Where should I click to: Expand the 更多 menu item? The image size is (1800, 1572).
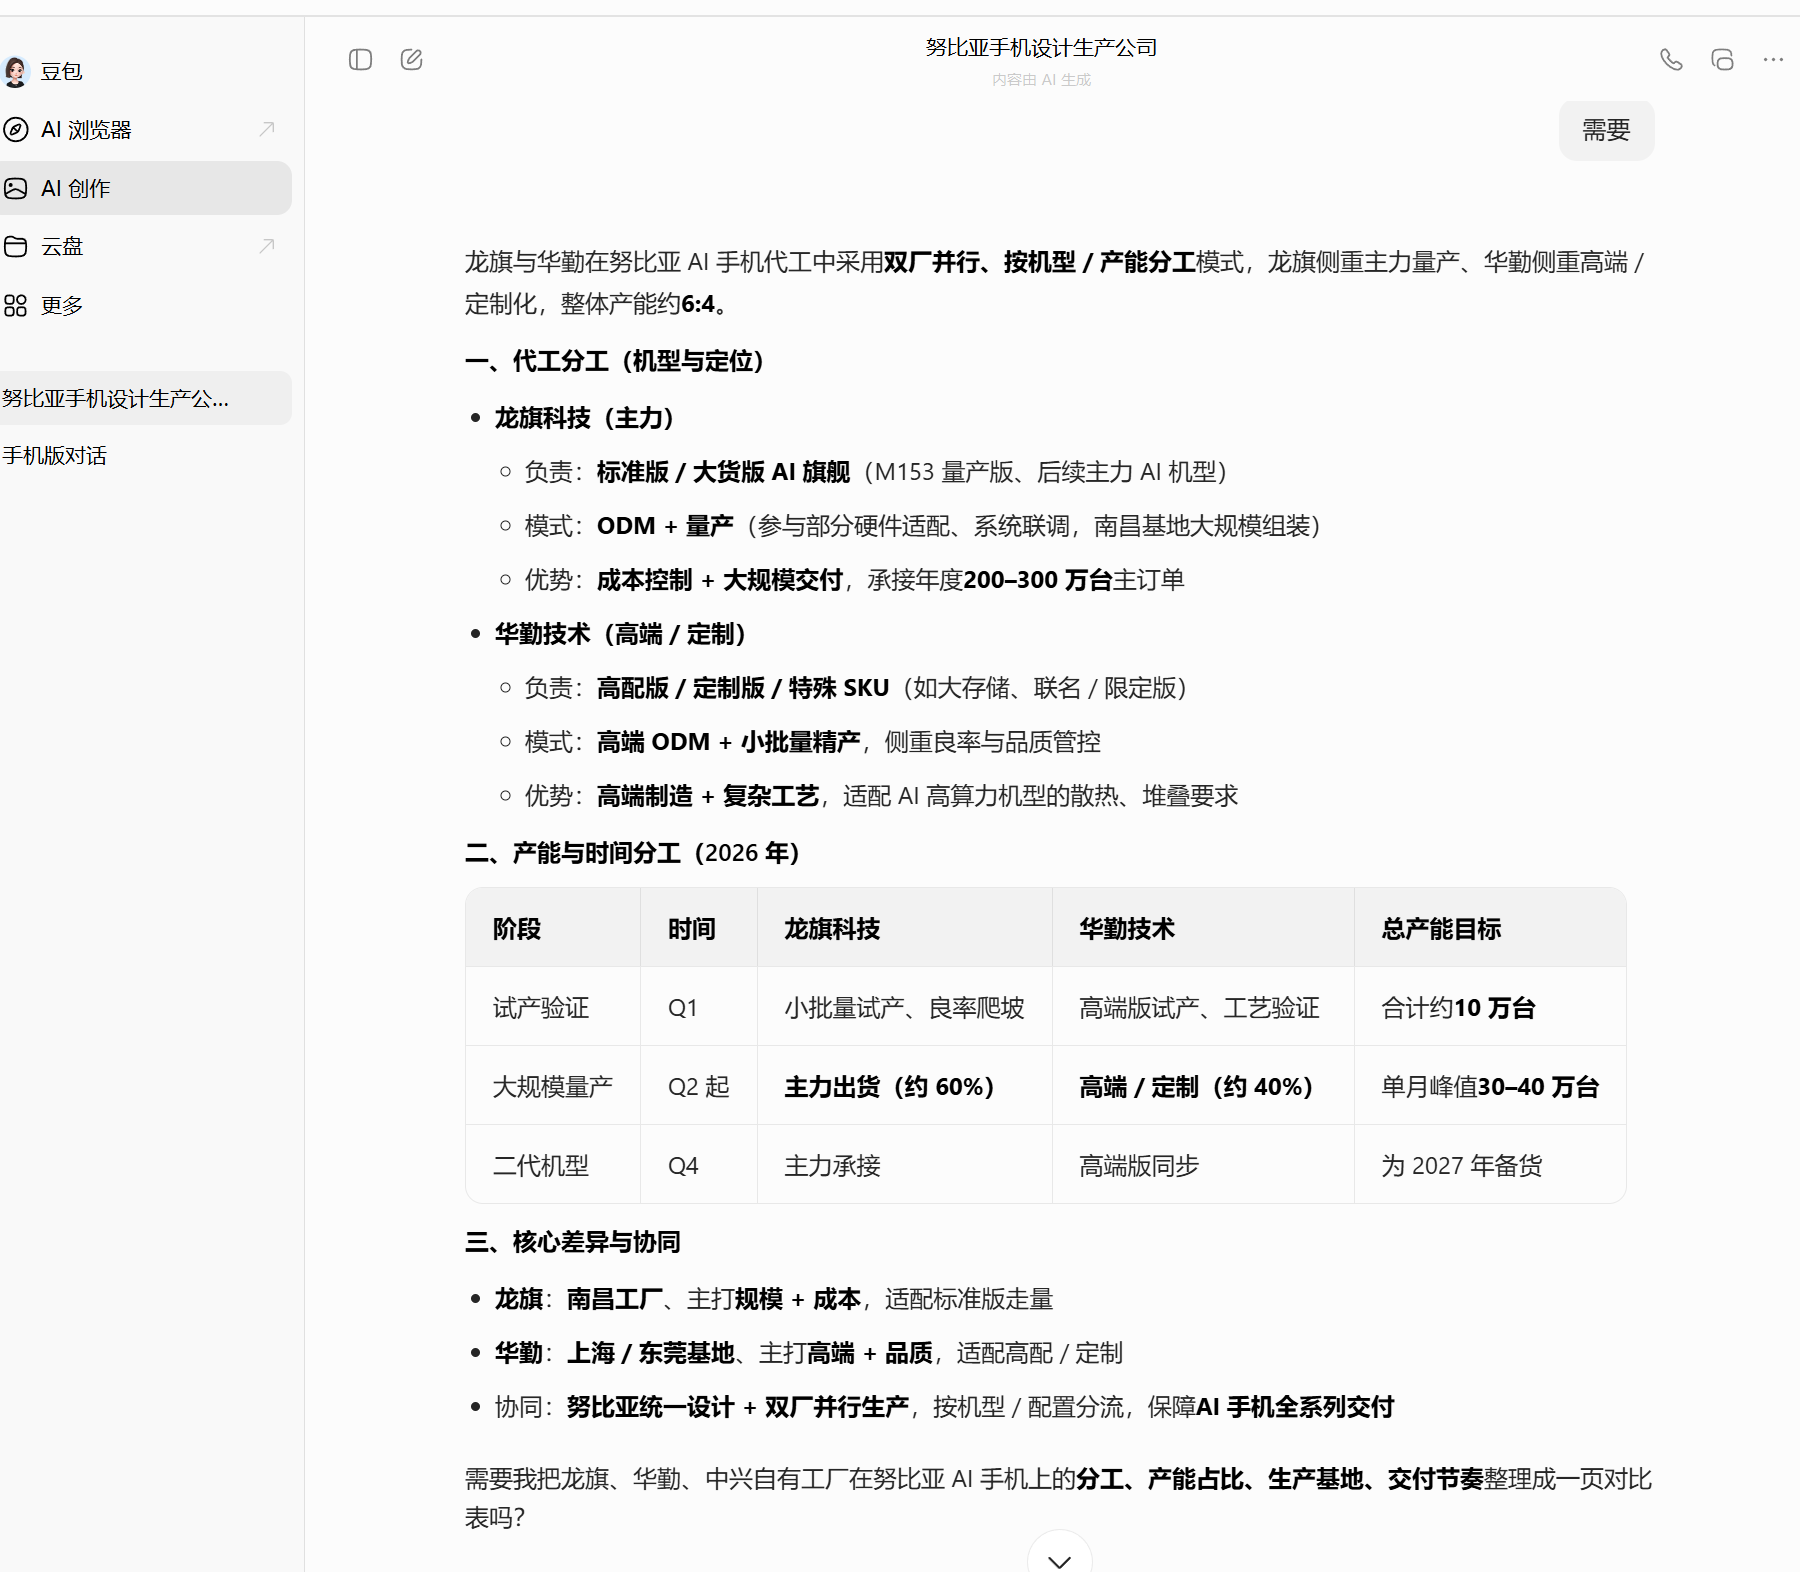tap(146, 305)
